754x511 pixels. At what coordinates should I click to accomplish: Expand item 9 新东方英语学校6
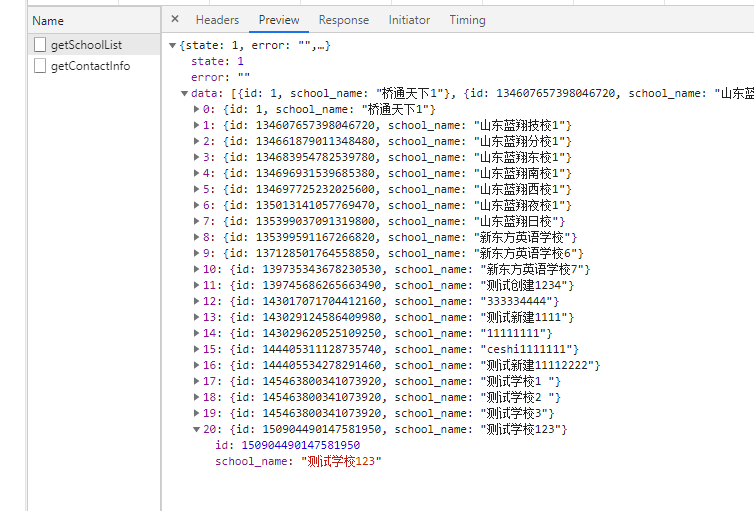[196, 253]
